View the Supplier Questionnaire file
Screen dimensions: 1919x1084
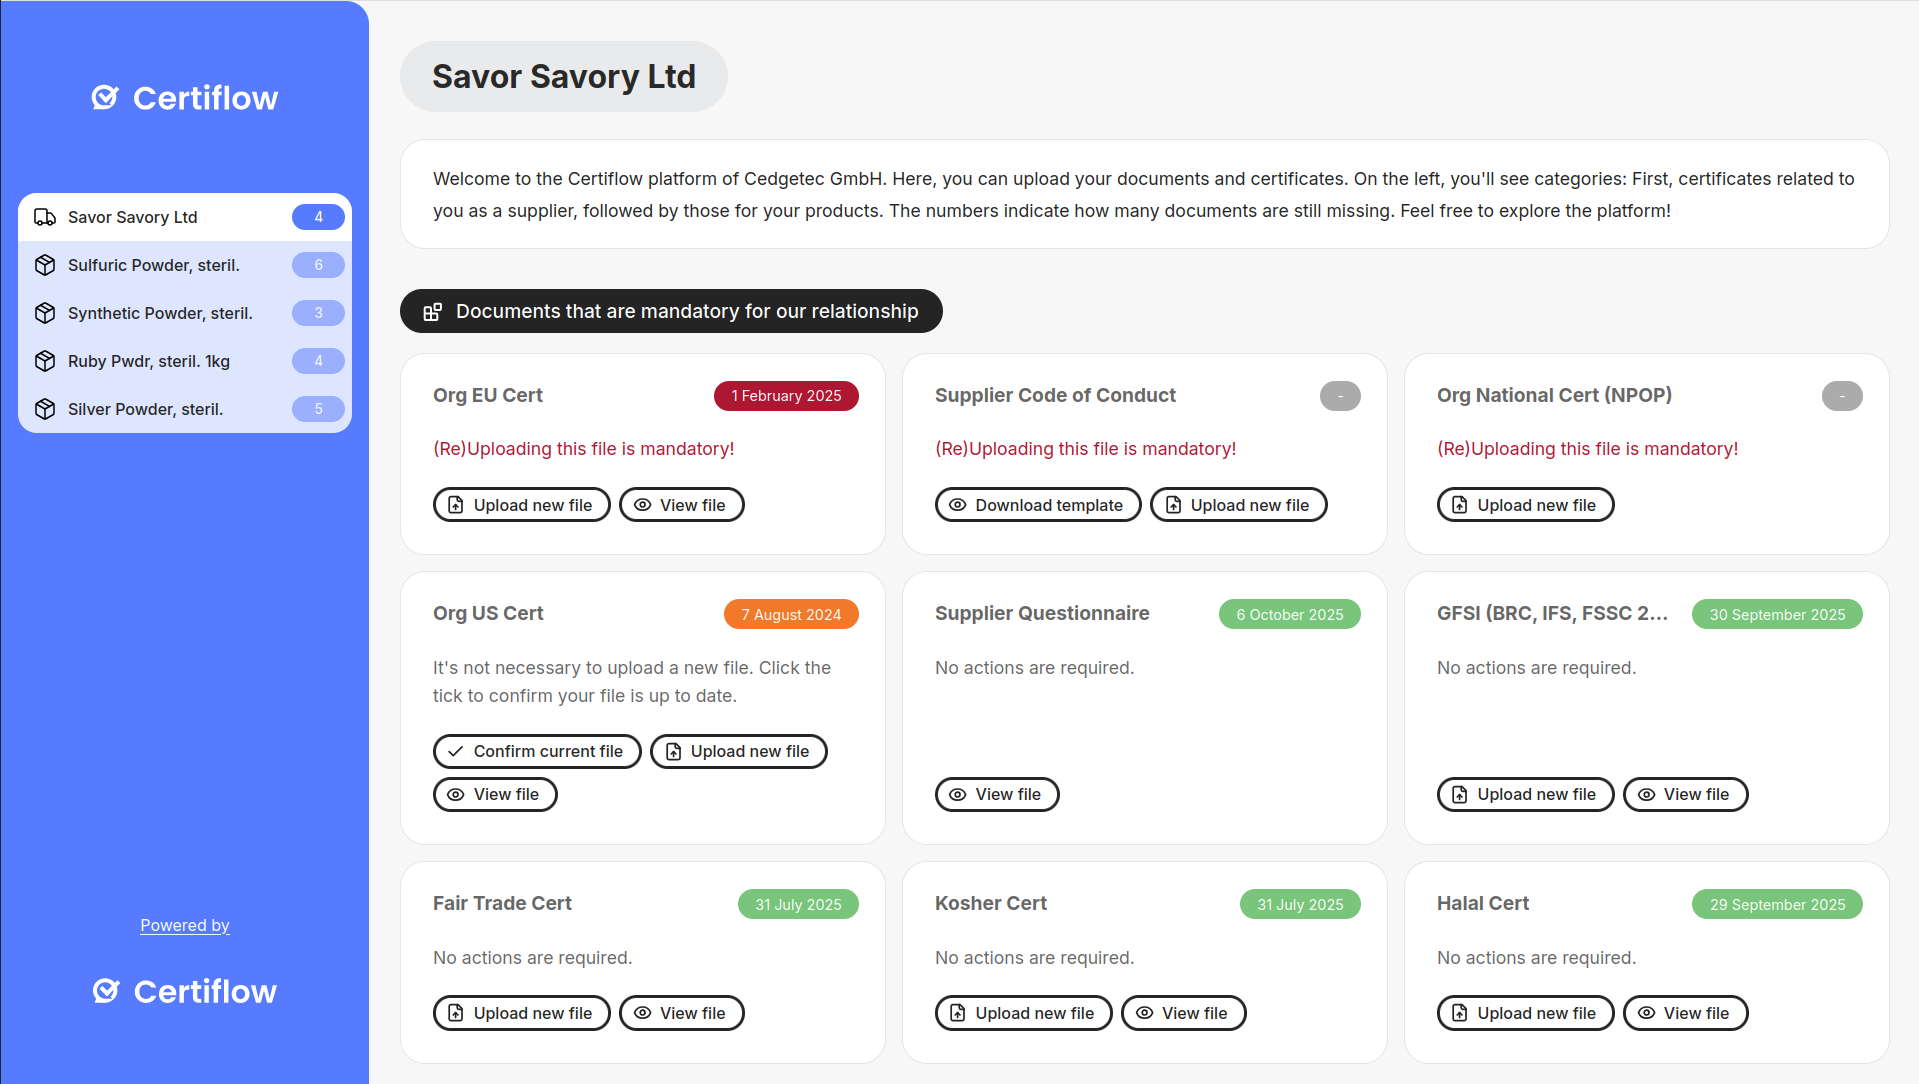[x=996, y=794]
